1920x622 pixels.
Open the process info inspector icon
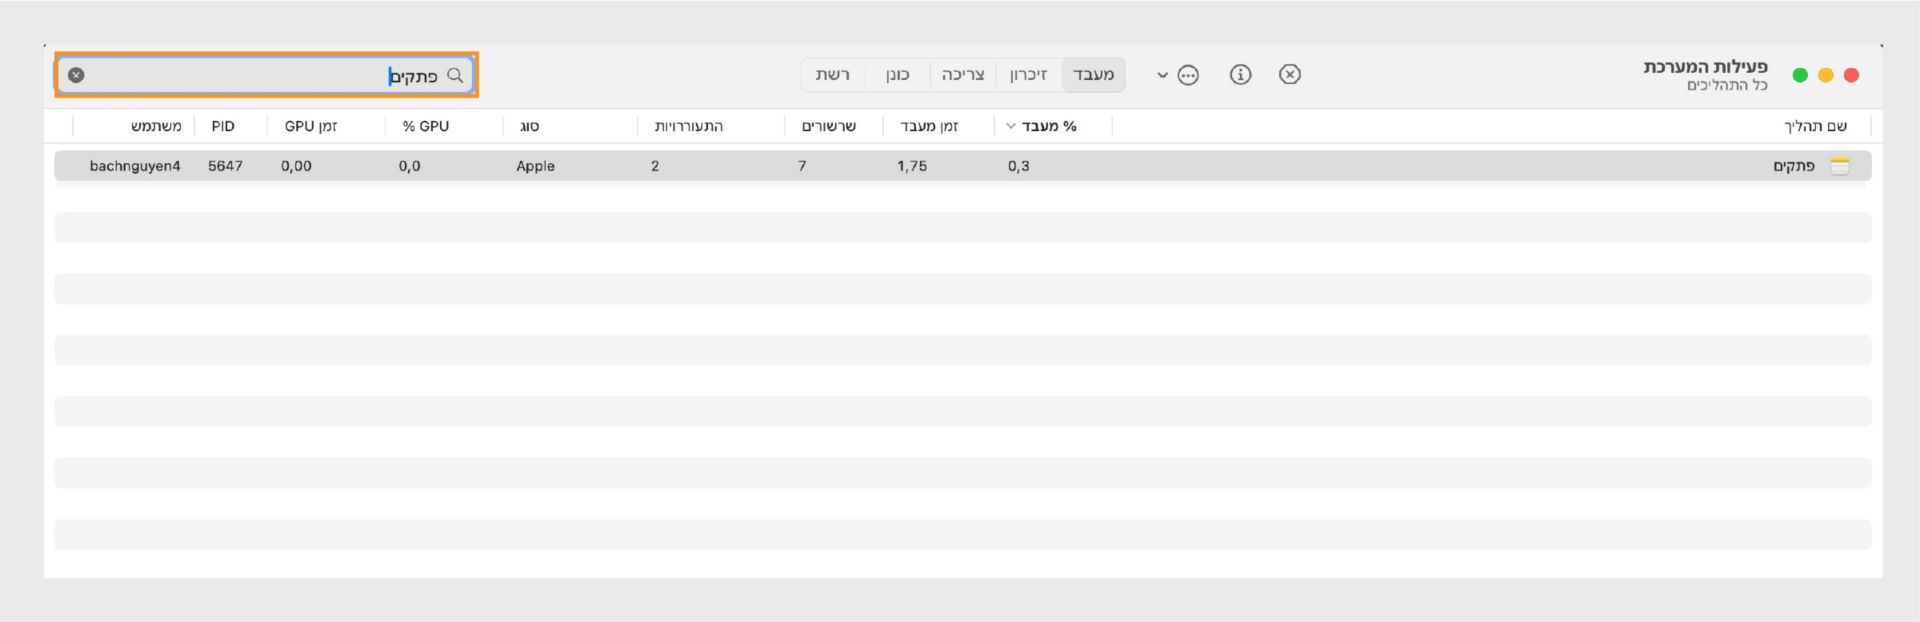coord(1240,75)
